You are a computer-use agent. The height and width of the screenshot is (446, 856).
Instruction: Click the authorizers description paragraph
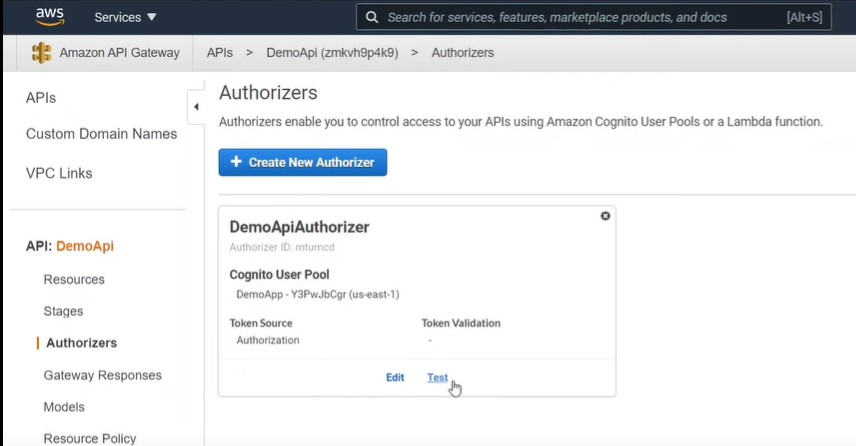point(521,122)
